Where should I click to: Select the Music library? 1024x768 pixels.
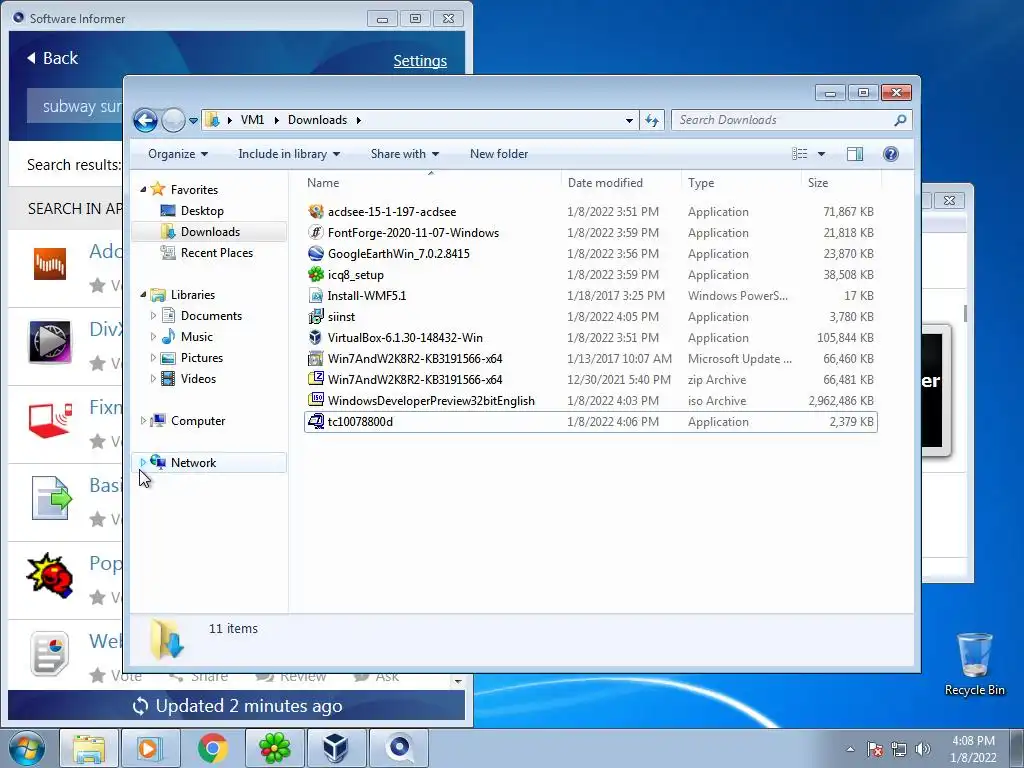pos(196,337)
